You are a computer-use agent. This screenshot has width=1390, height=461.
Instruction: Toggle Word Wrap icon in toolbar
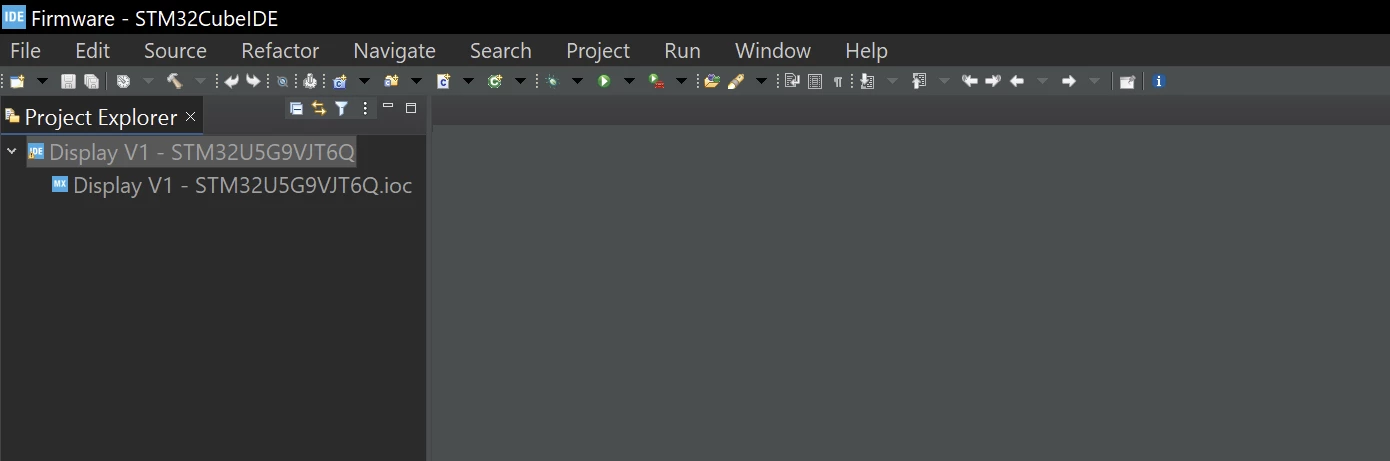coord(792,81)
